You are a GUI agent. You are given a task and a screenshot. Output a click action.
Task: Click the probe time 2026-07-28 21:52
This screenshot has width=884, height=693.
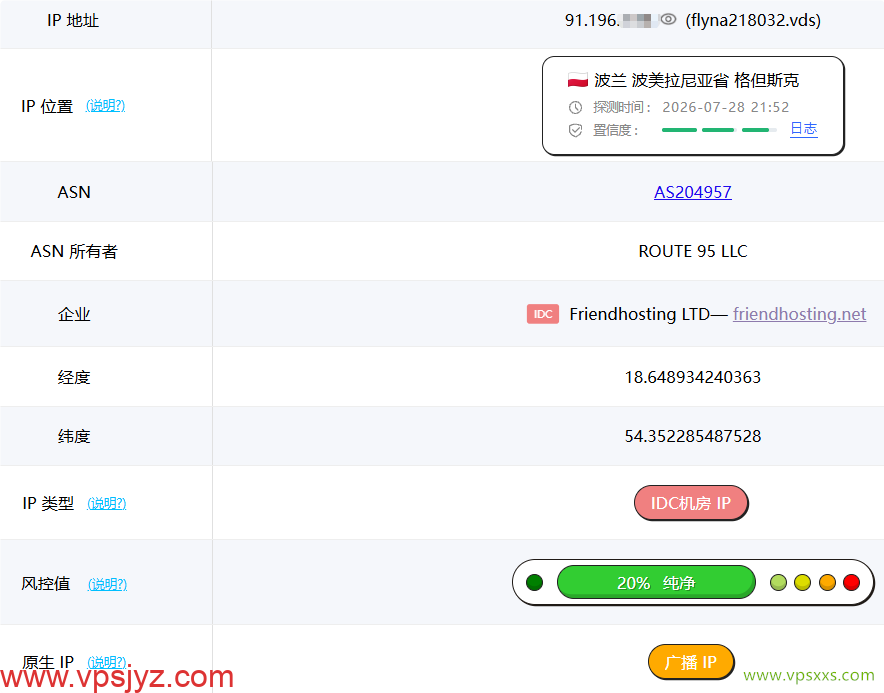coord(725,107)
